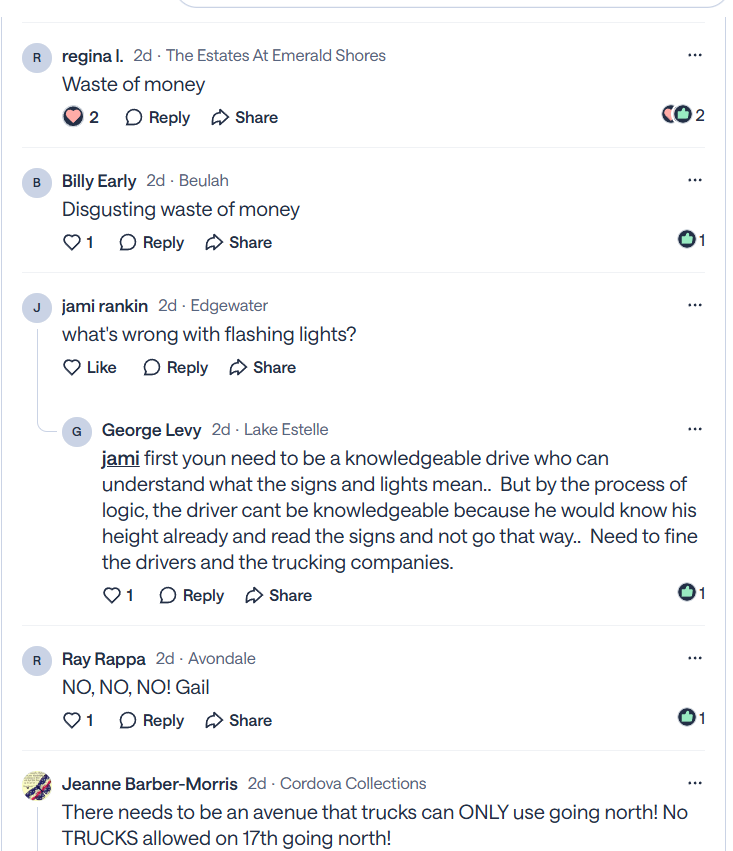Share jami rankin's comment
Screen dimensions: 733x851
pos(263,367)
